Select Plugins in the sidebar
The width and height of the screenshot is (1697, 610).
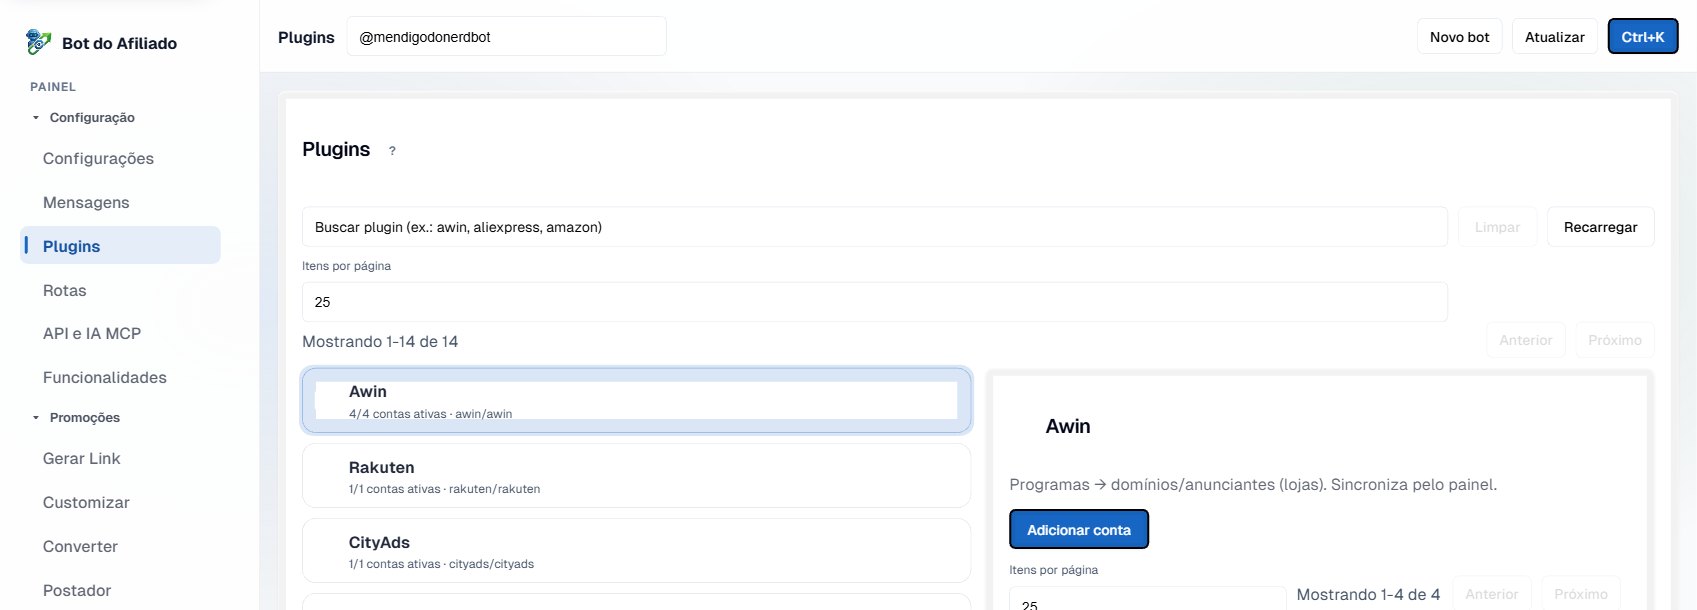coord(120,245)
